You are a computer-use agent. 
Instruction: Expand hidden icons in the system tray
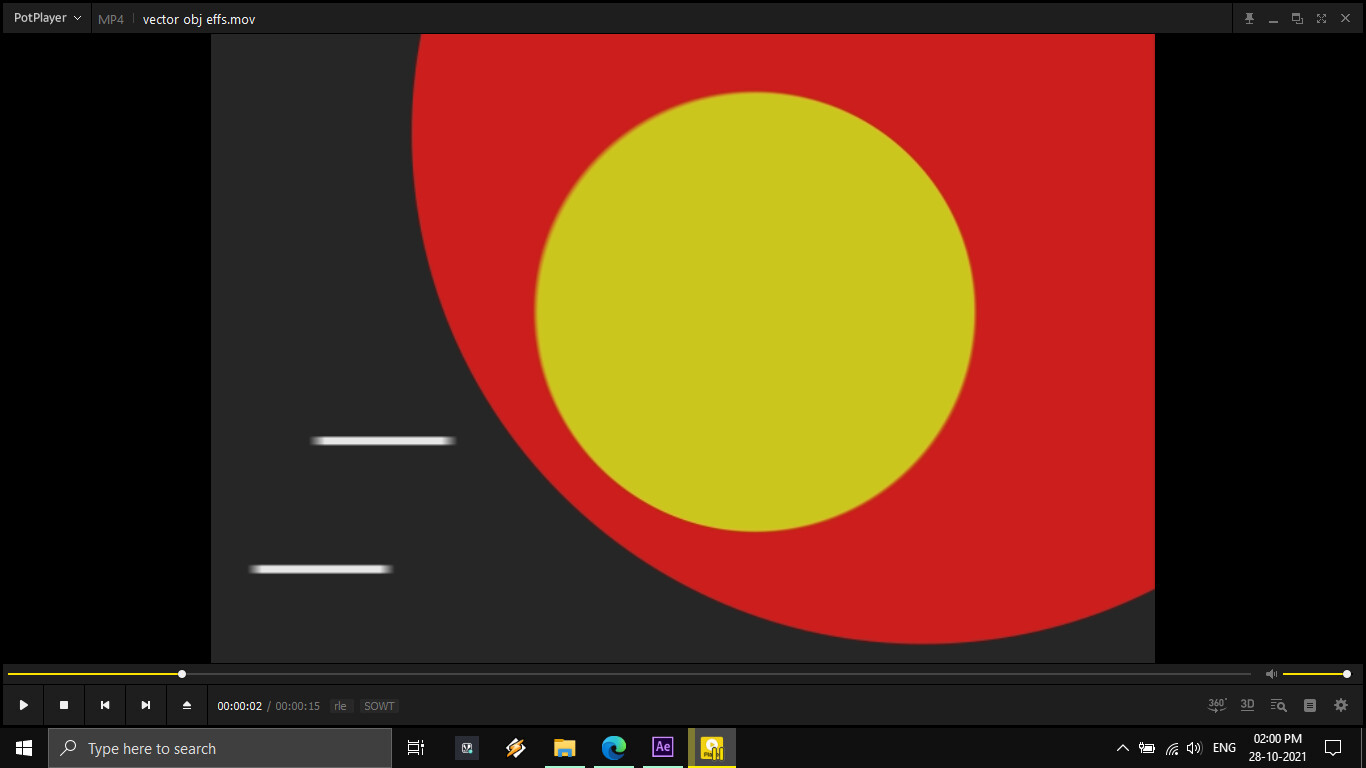1122,747
